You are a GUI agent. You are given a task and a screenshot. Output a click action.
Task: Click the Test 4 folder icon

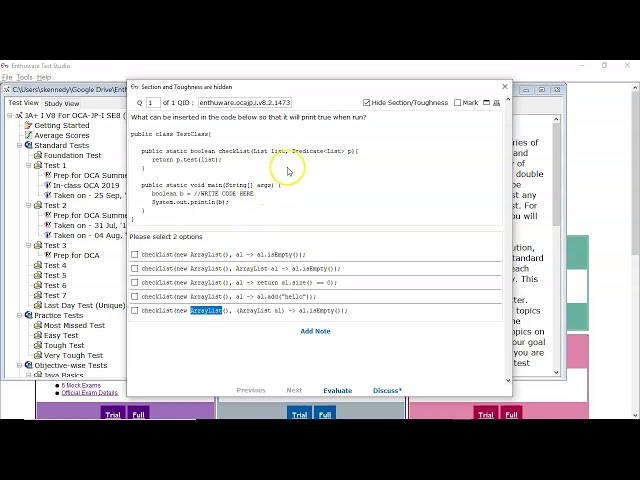point(38,265)
